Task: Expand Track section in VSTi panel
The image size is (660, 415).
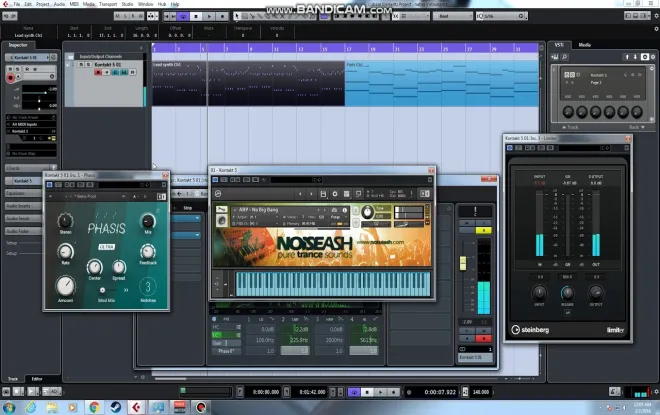Action: (x=570, y=127)
